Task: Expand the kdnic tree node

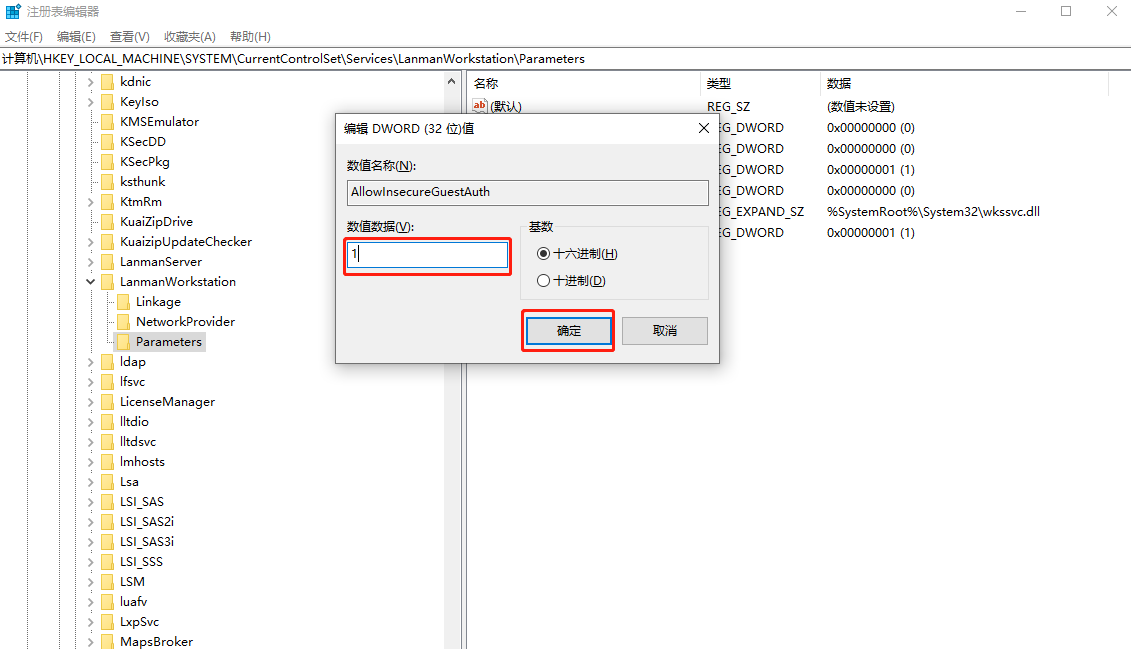Action: pos(91,82)
